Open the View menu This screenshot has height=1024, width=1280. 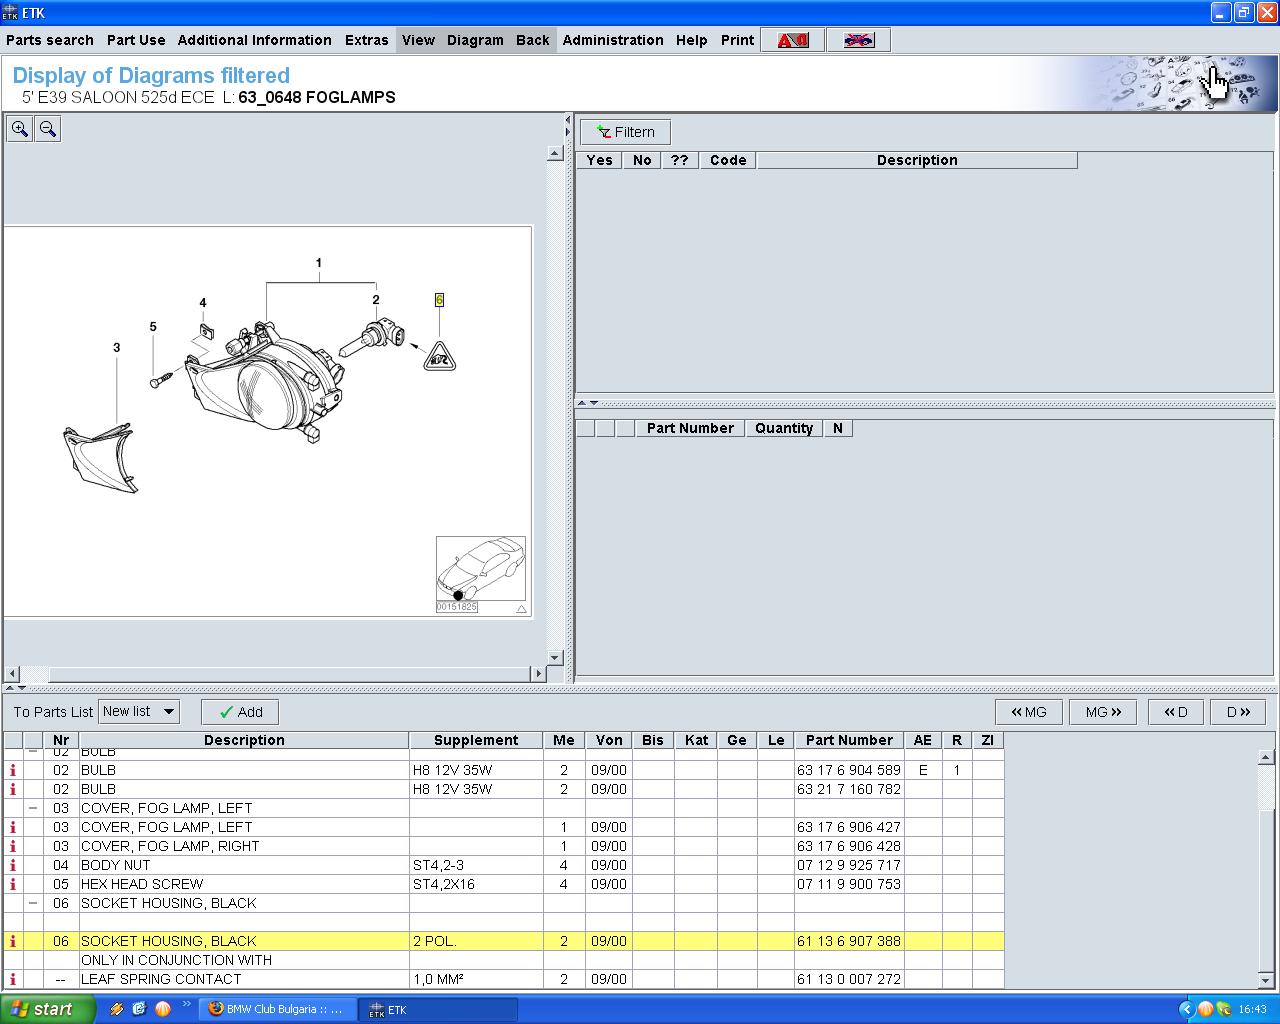(418, 40)
